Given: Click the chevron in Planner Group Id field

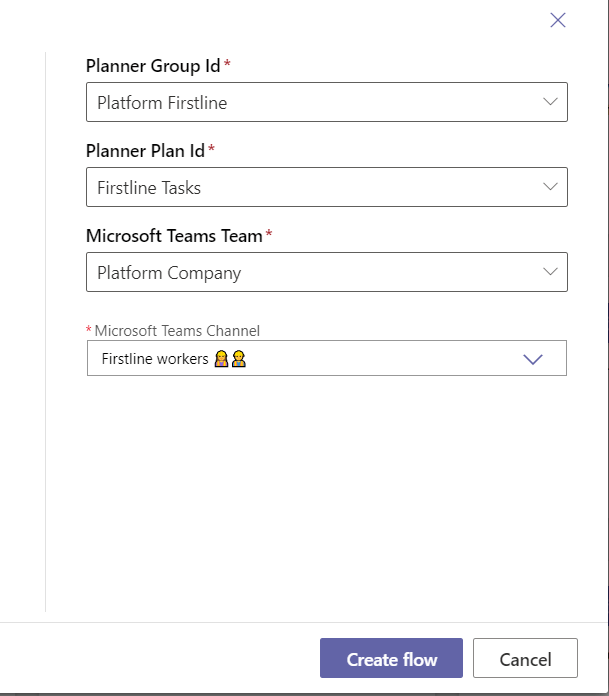Looking at the screenshot, I should (x=550, y=102).
